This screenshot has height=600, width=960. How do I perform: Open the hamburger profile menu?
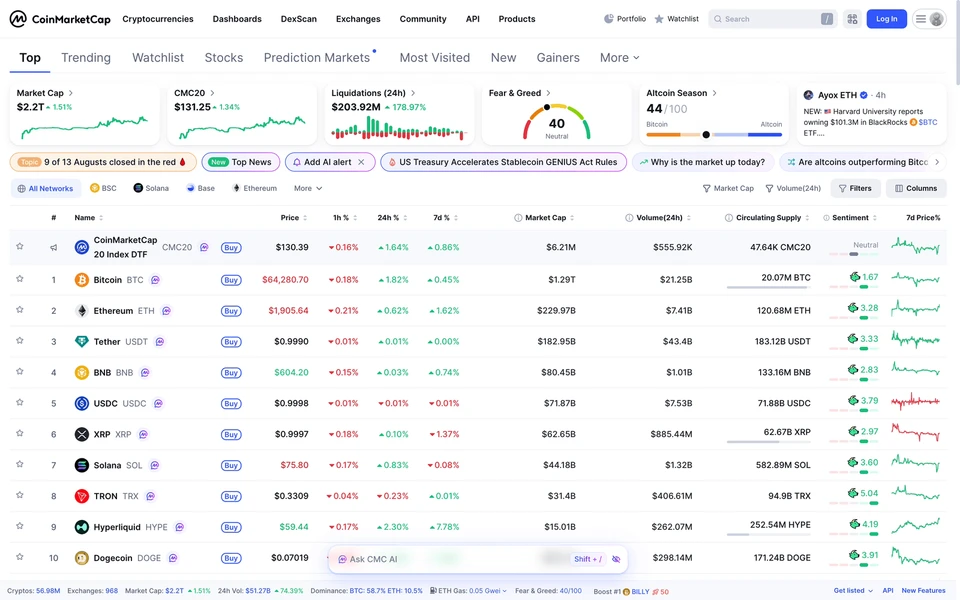coord(929,19)
